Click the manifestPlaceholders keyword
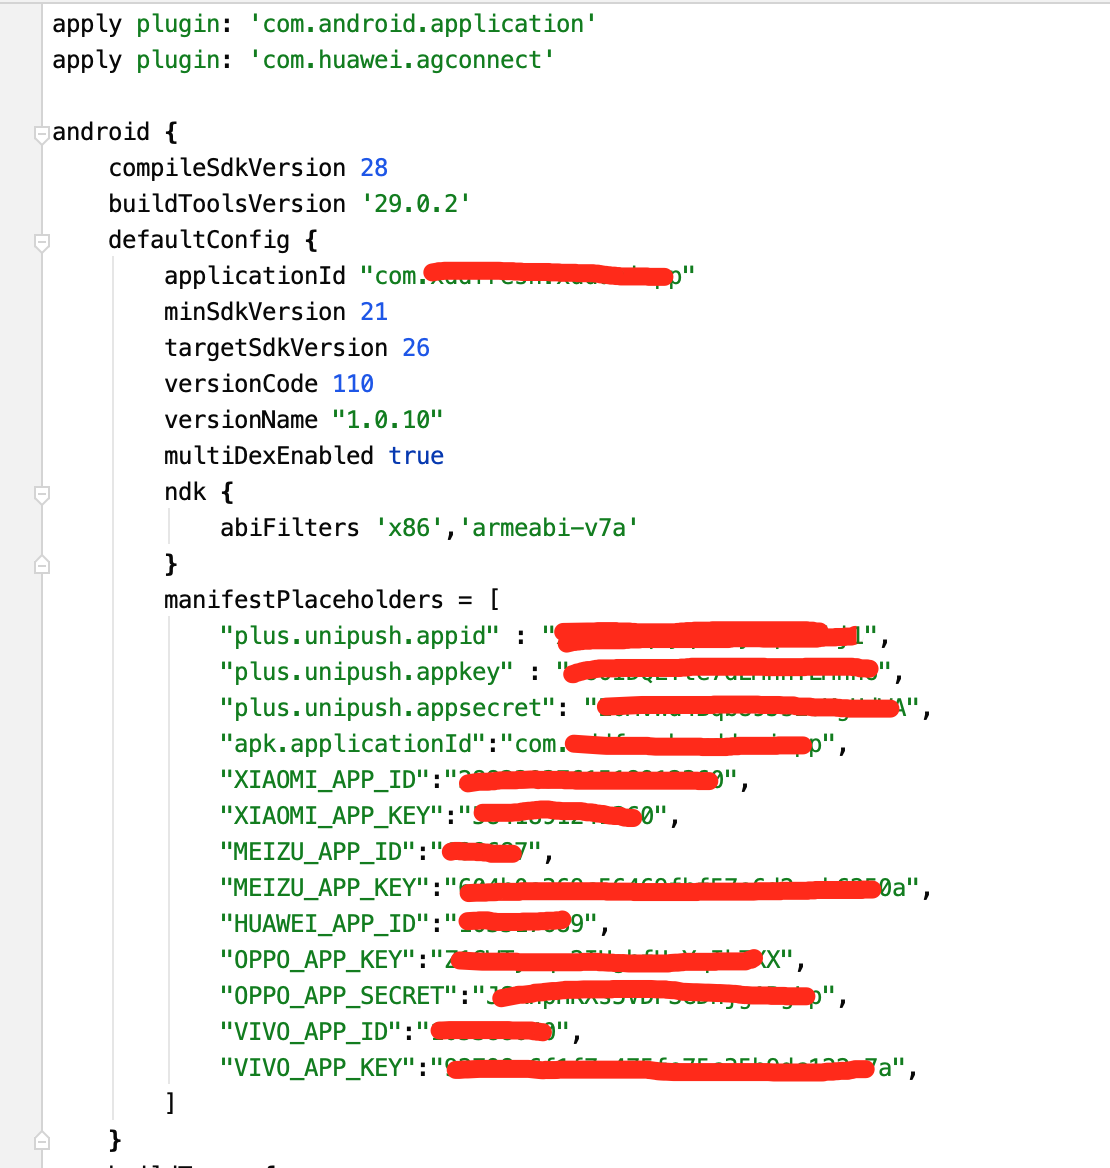This screenshot has height=1168, width=1110. (303, 600)
